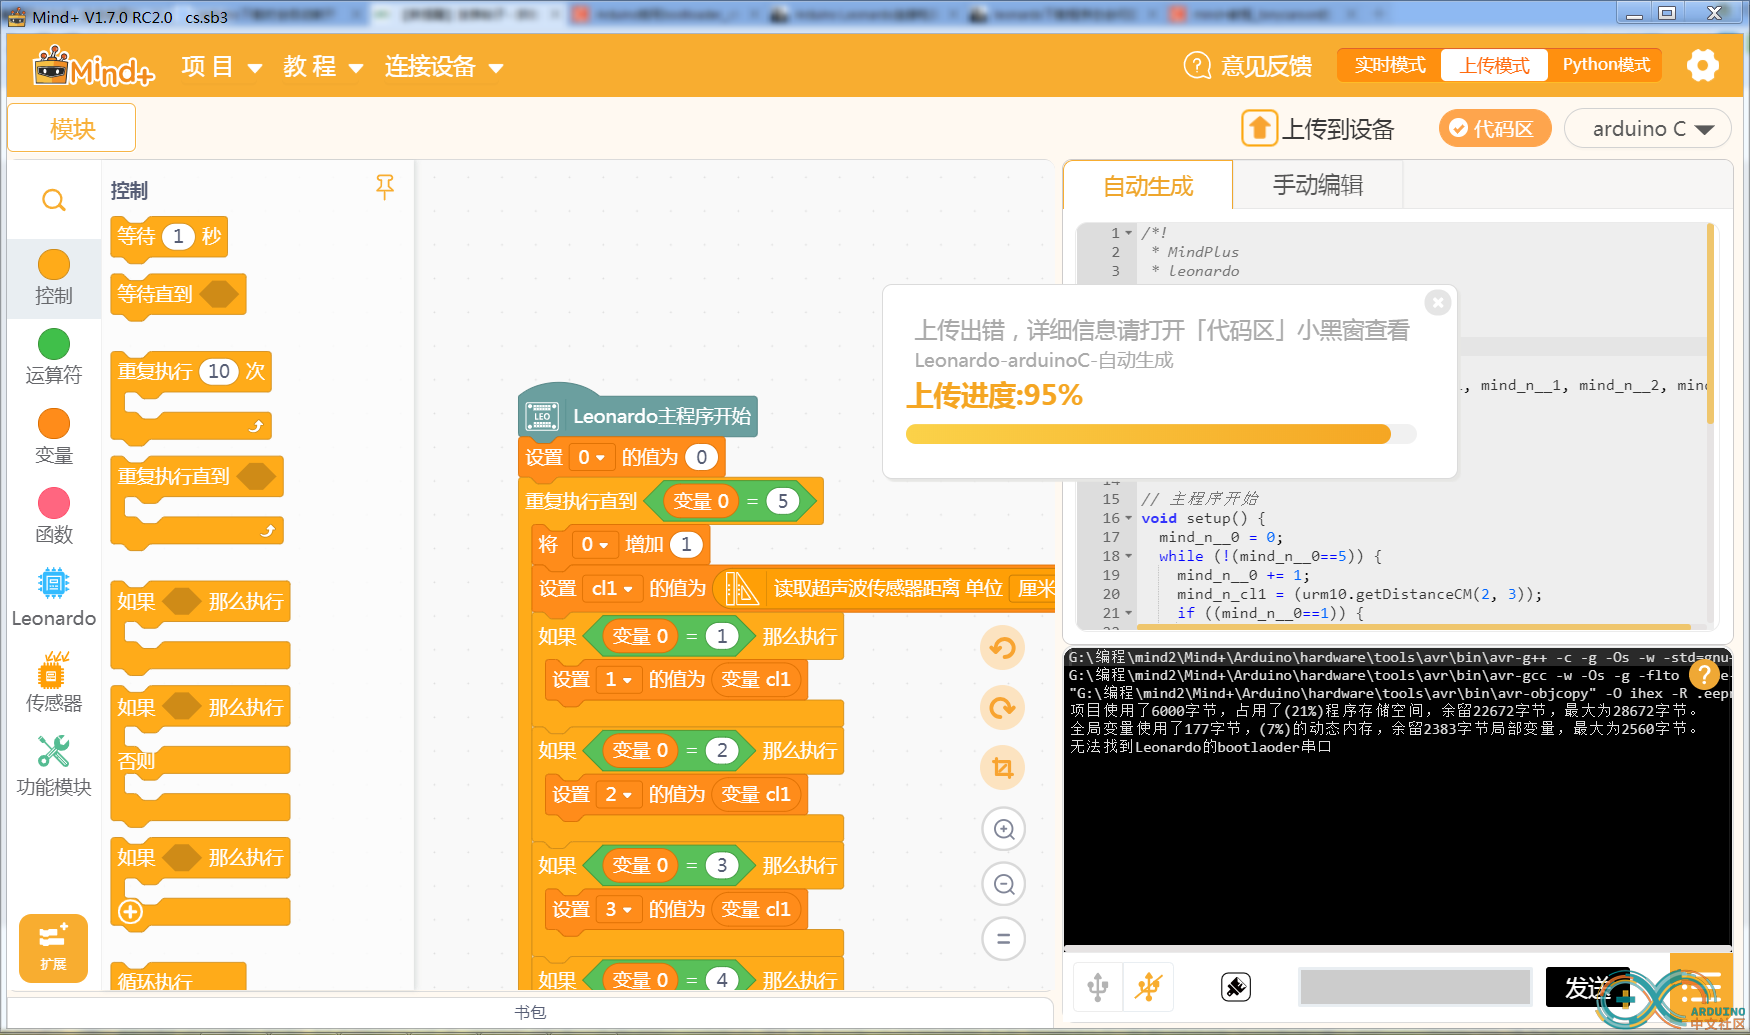Click the 发送 send button

pyautogui.click(x=1586, y=988)
